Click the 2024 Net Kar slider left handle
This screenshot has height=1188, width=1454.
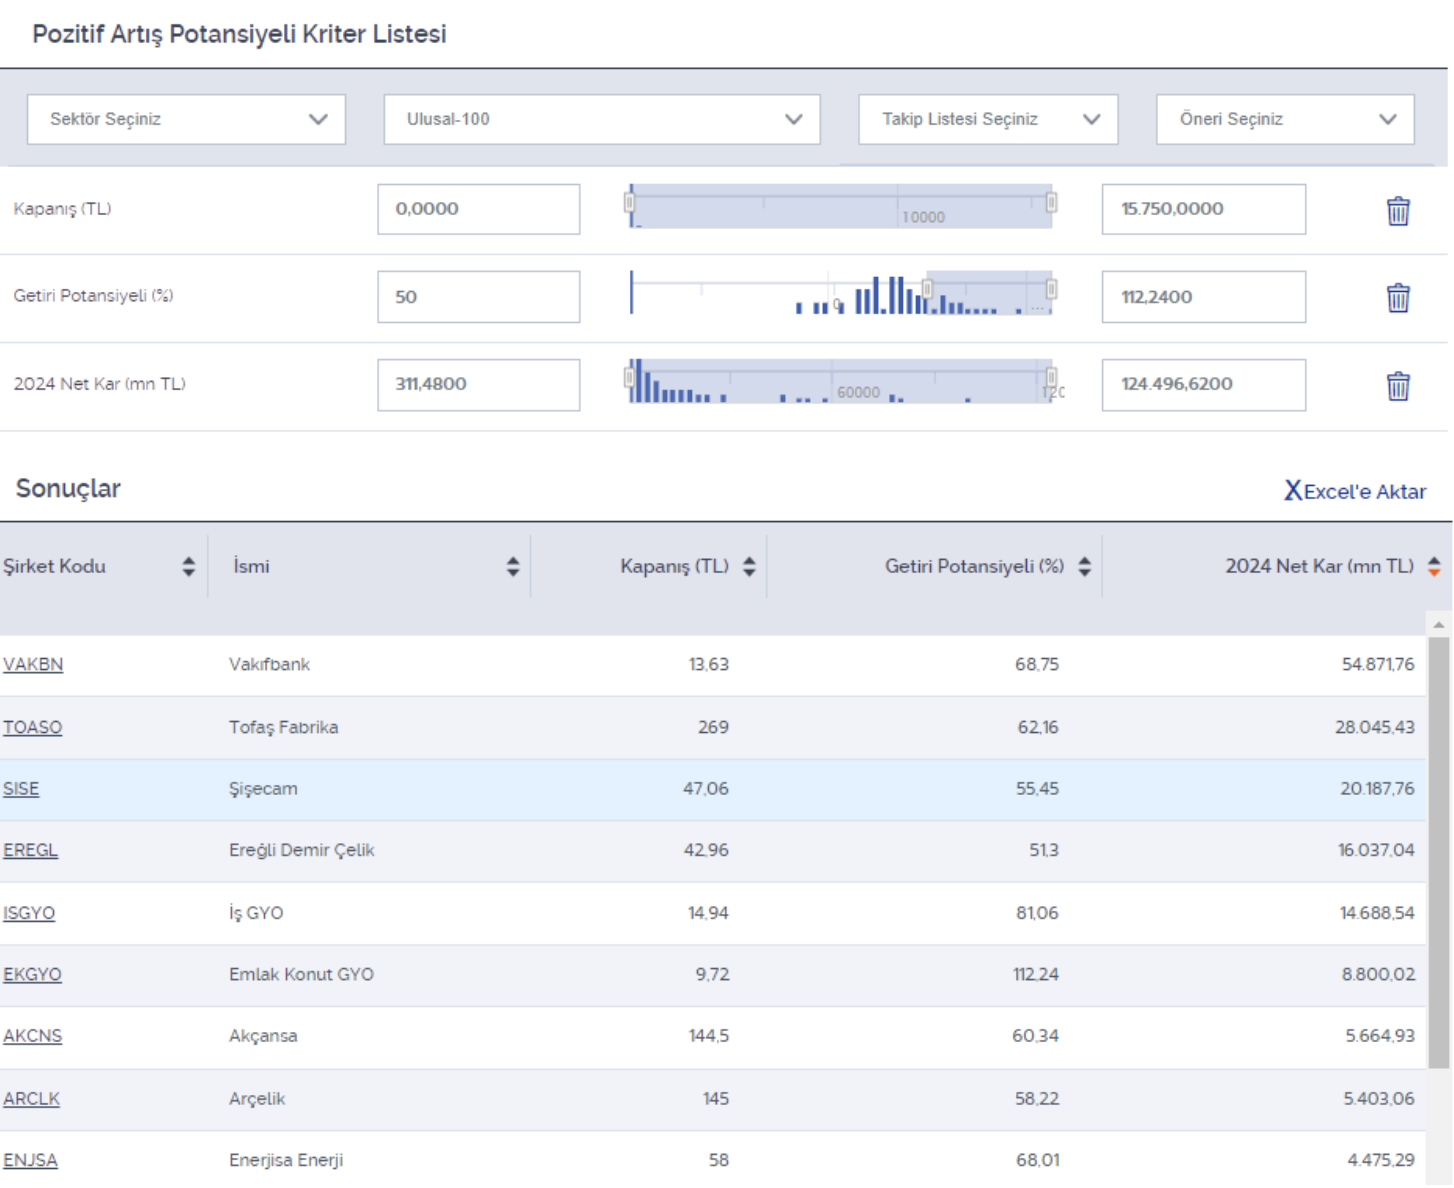(629, 378)
